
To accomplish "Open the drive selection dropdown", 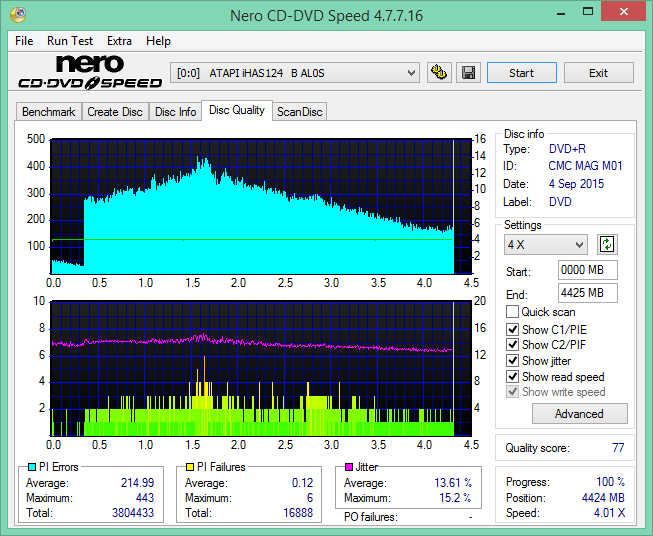I will (295, 73).
